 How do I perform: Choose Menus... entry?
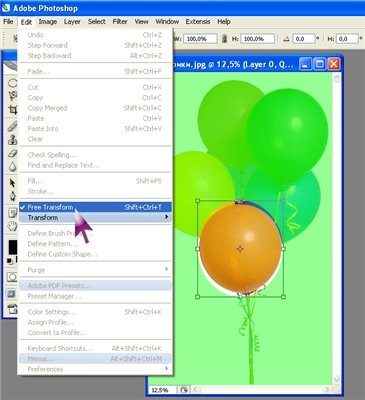click(95, 359)
